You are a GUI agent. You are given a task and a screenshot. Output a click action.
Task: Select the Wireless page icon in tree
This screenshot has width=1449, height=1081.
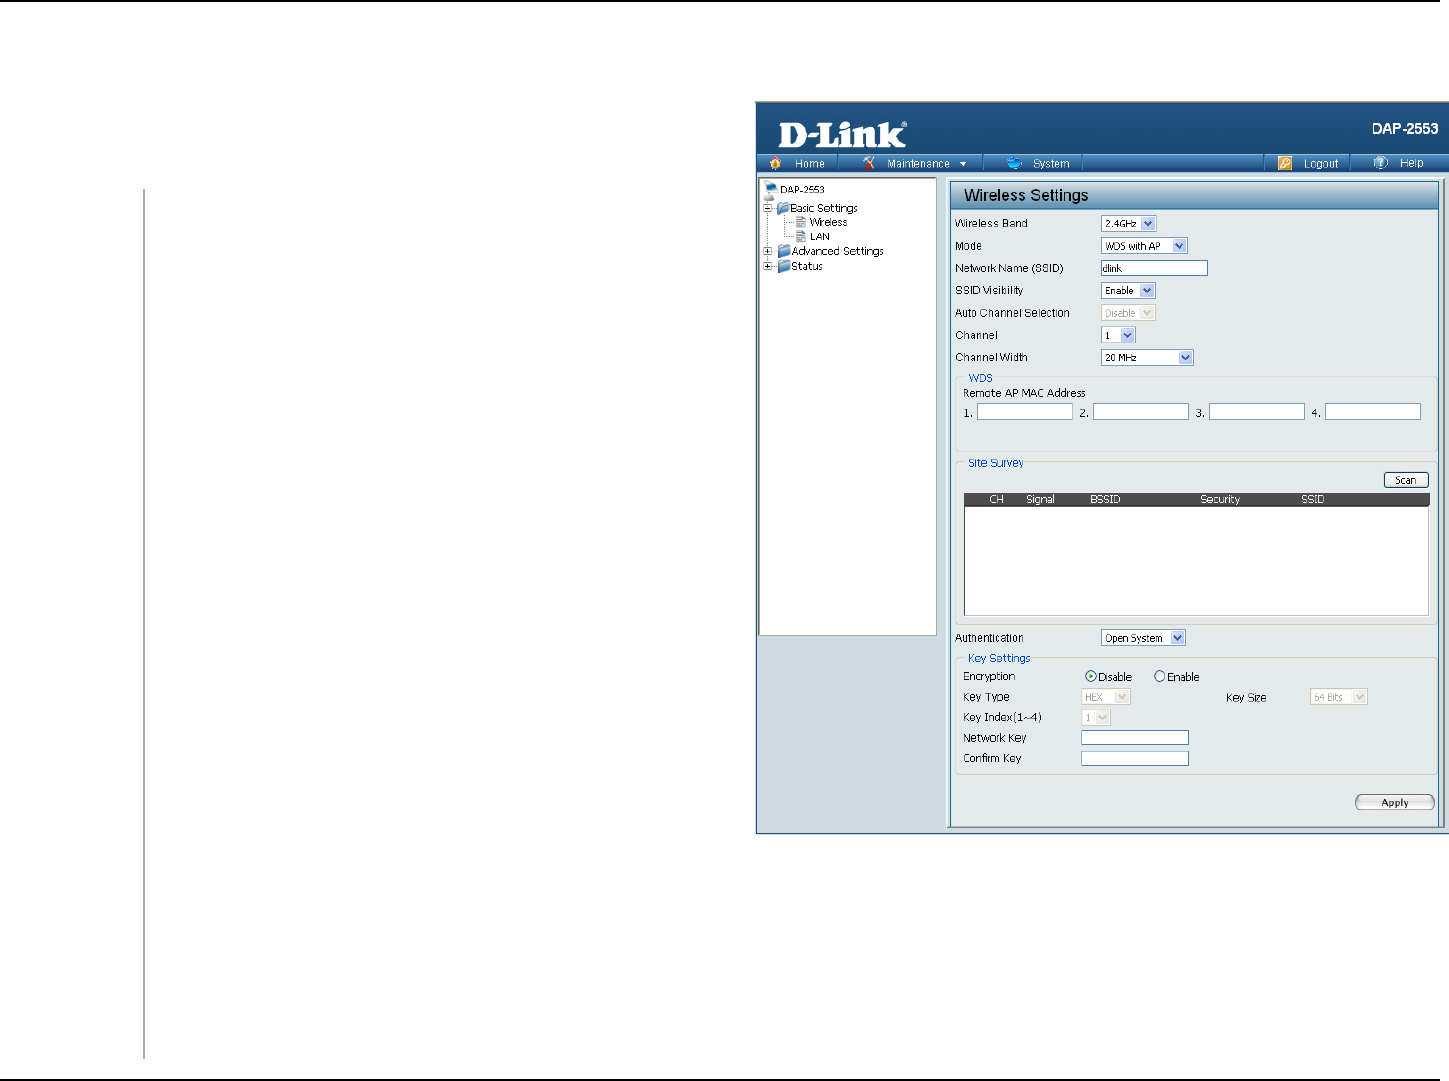(801, 222)
